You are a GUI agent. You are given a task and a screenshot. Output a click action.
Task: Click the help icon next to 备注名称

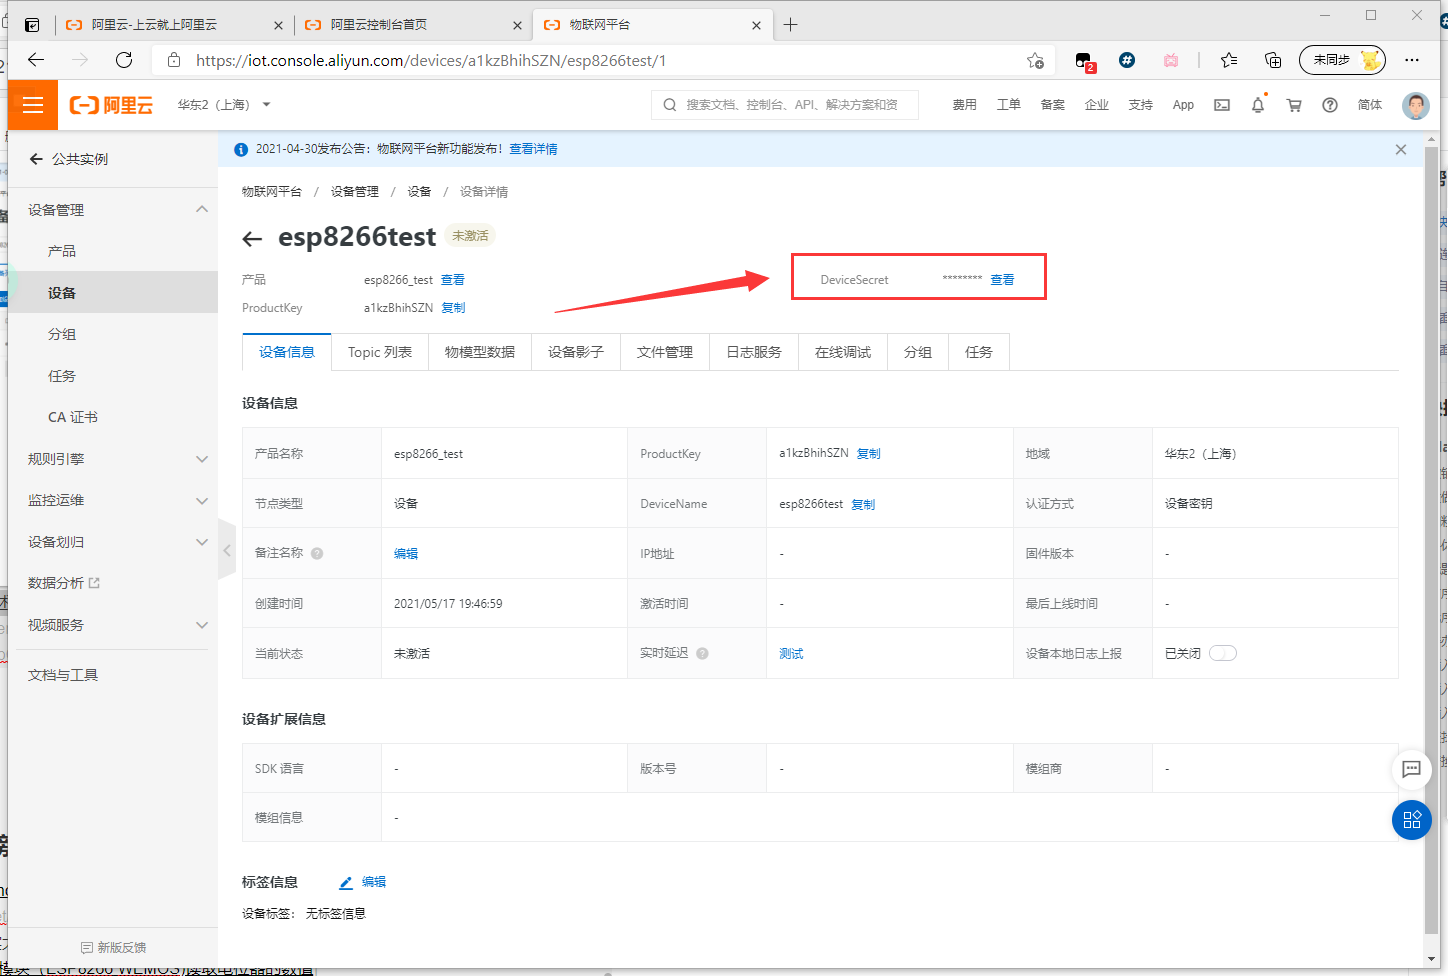click(317, 553)
